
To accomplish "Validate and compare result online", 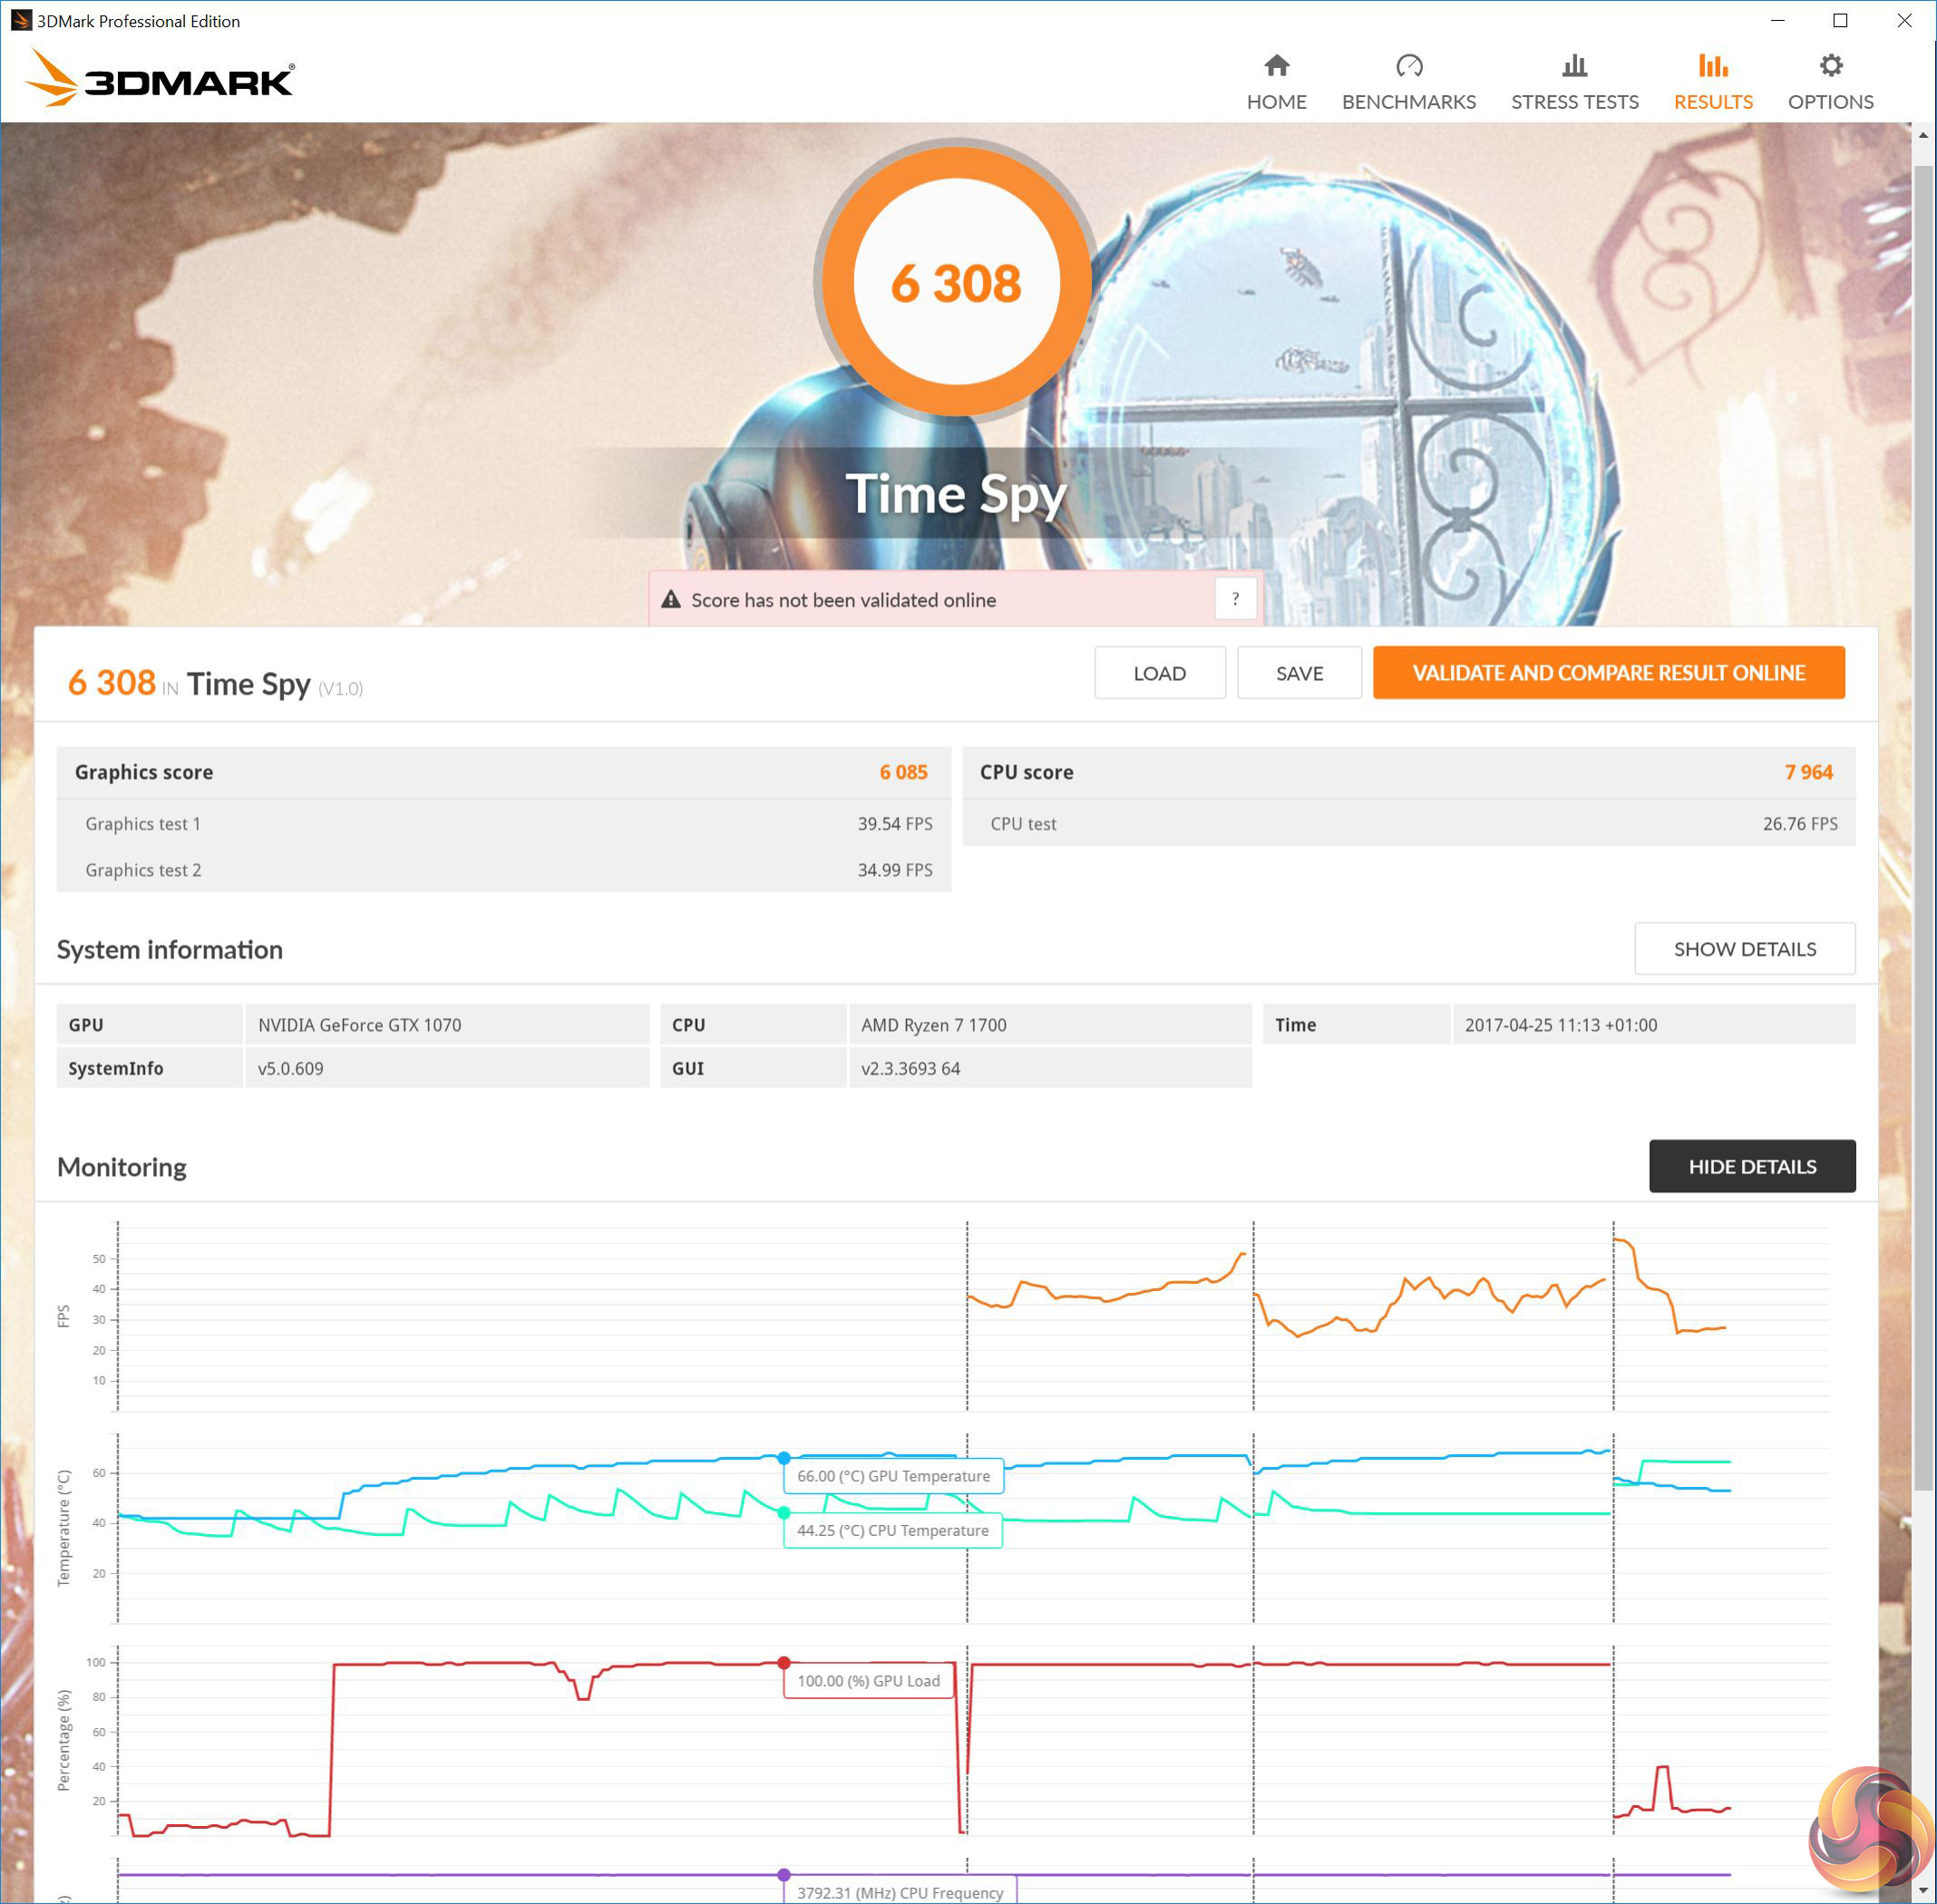I will tap(1608, 673).
